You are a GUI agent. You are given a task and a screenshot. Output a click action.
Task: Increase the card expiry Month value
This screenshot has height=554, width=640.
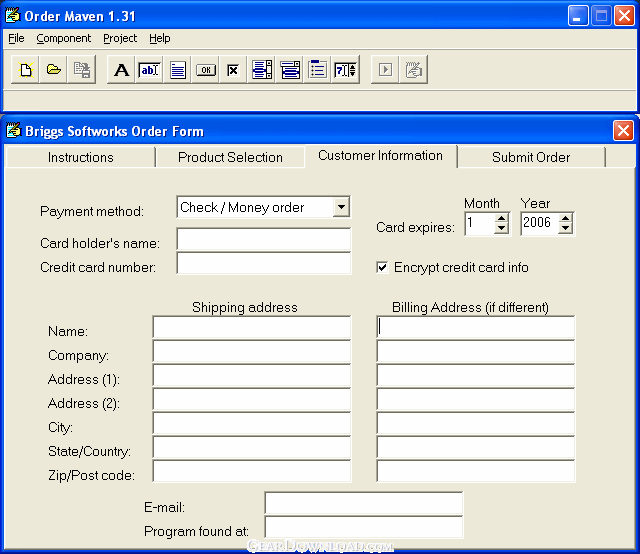point(501,218)
